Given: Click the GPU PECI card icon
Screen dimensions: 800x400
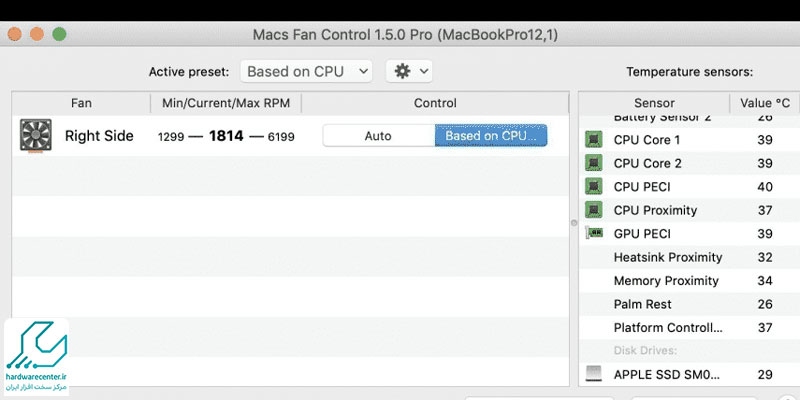Looking at the screenshot, I should [x=594, y=233].
